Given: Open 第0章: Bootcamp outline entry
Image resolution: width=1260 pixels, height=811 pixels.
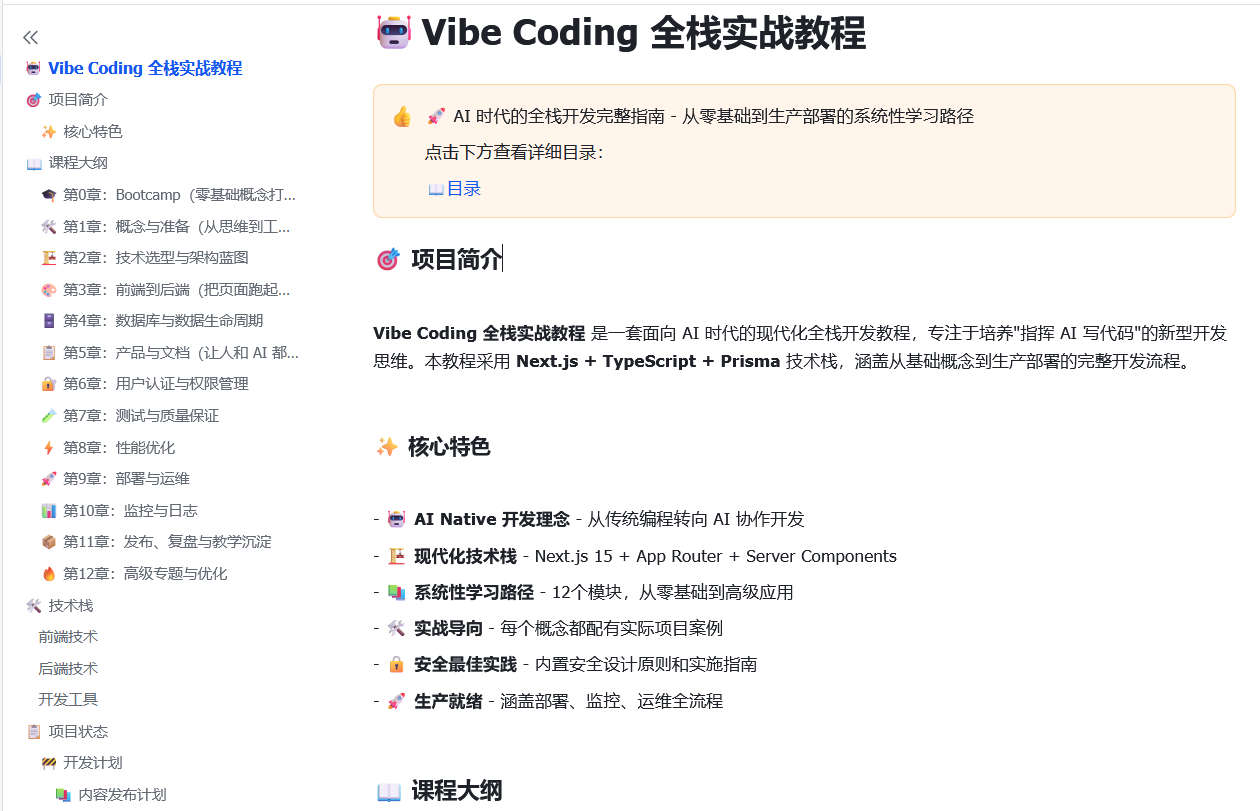Looking at the screenshot, I should pyautogui.click(x=180, y=195).
